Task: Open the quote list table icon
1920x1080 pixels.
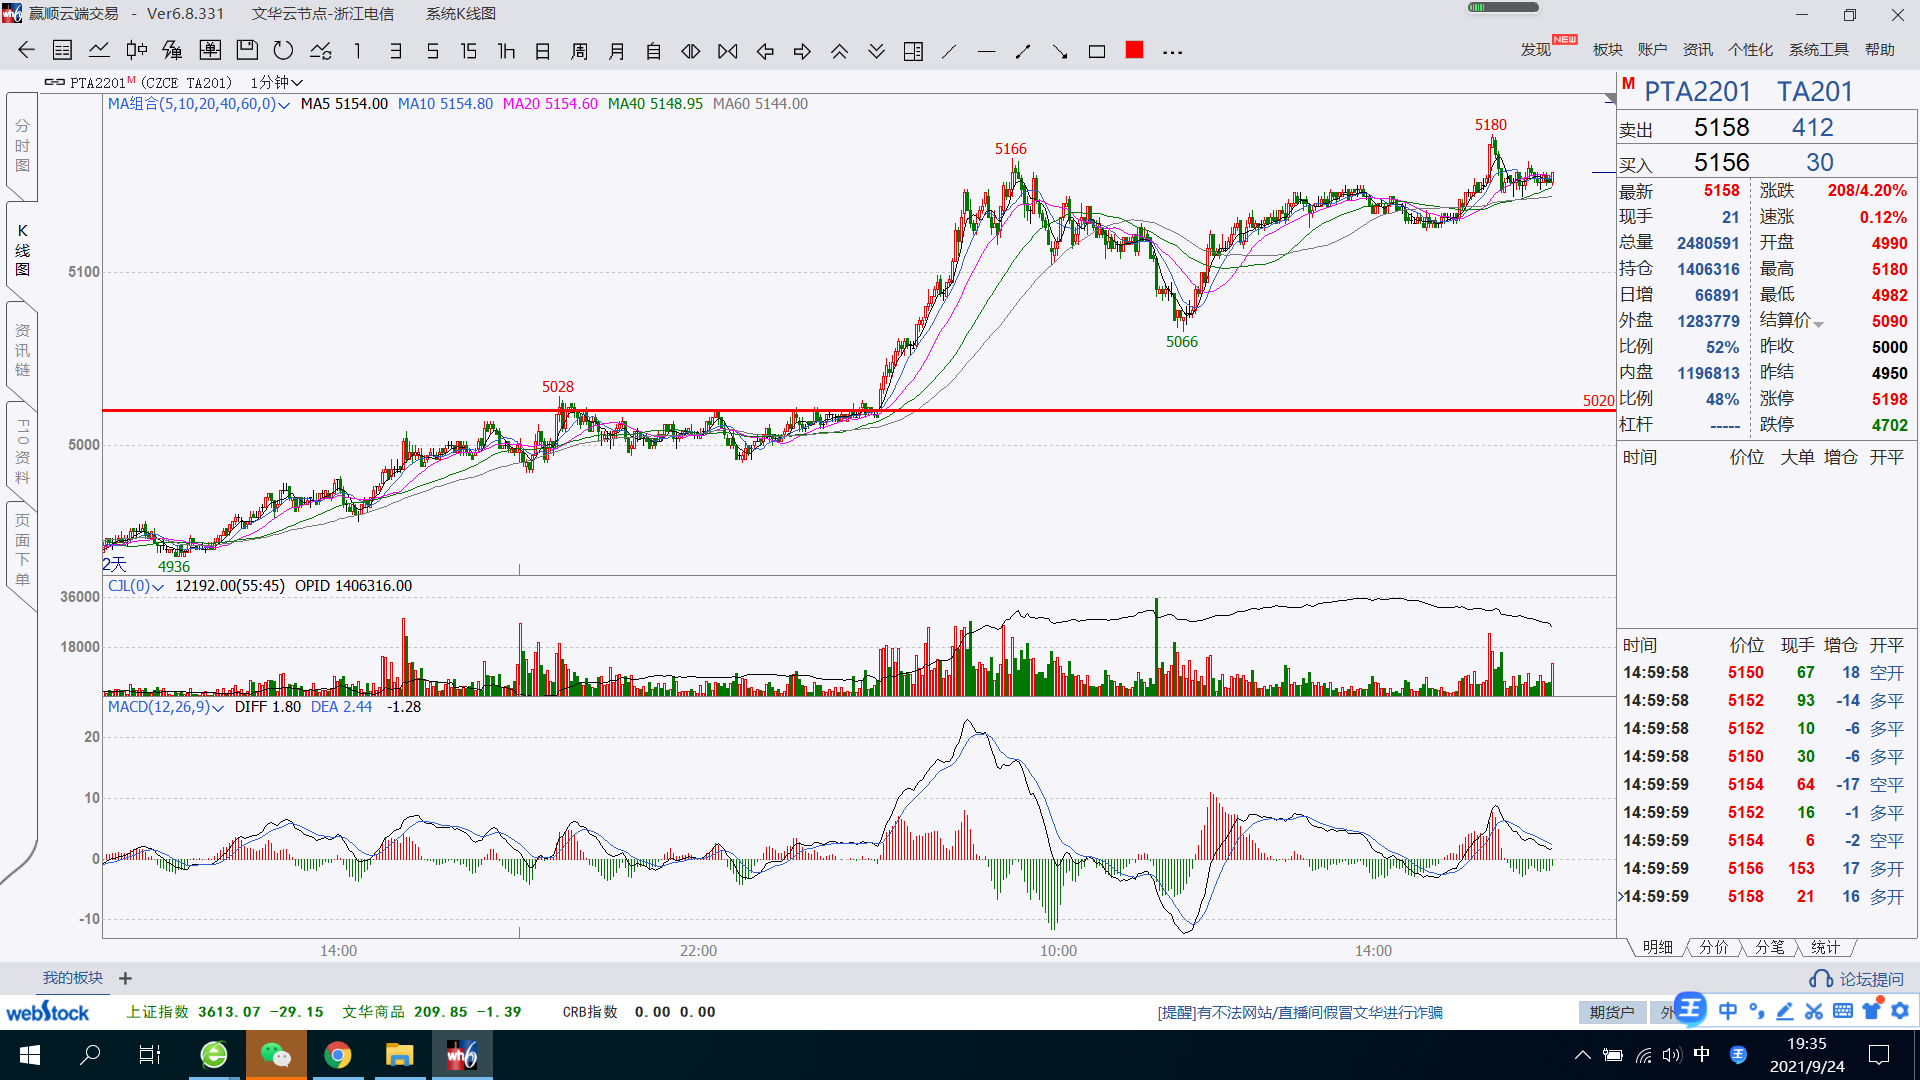Action: (62, 51)
